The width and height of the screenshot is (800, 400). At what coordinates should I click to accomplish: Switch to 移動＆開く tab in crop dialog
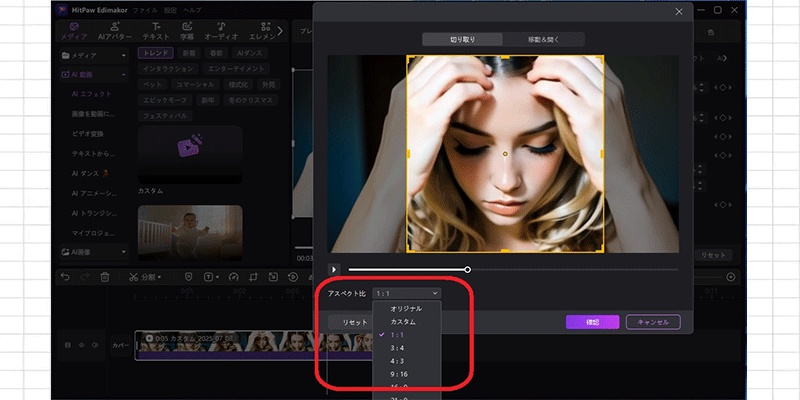tap(543, 39)
